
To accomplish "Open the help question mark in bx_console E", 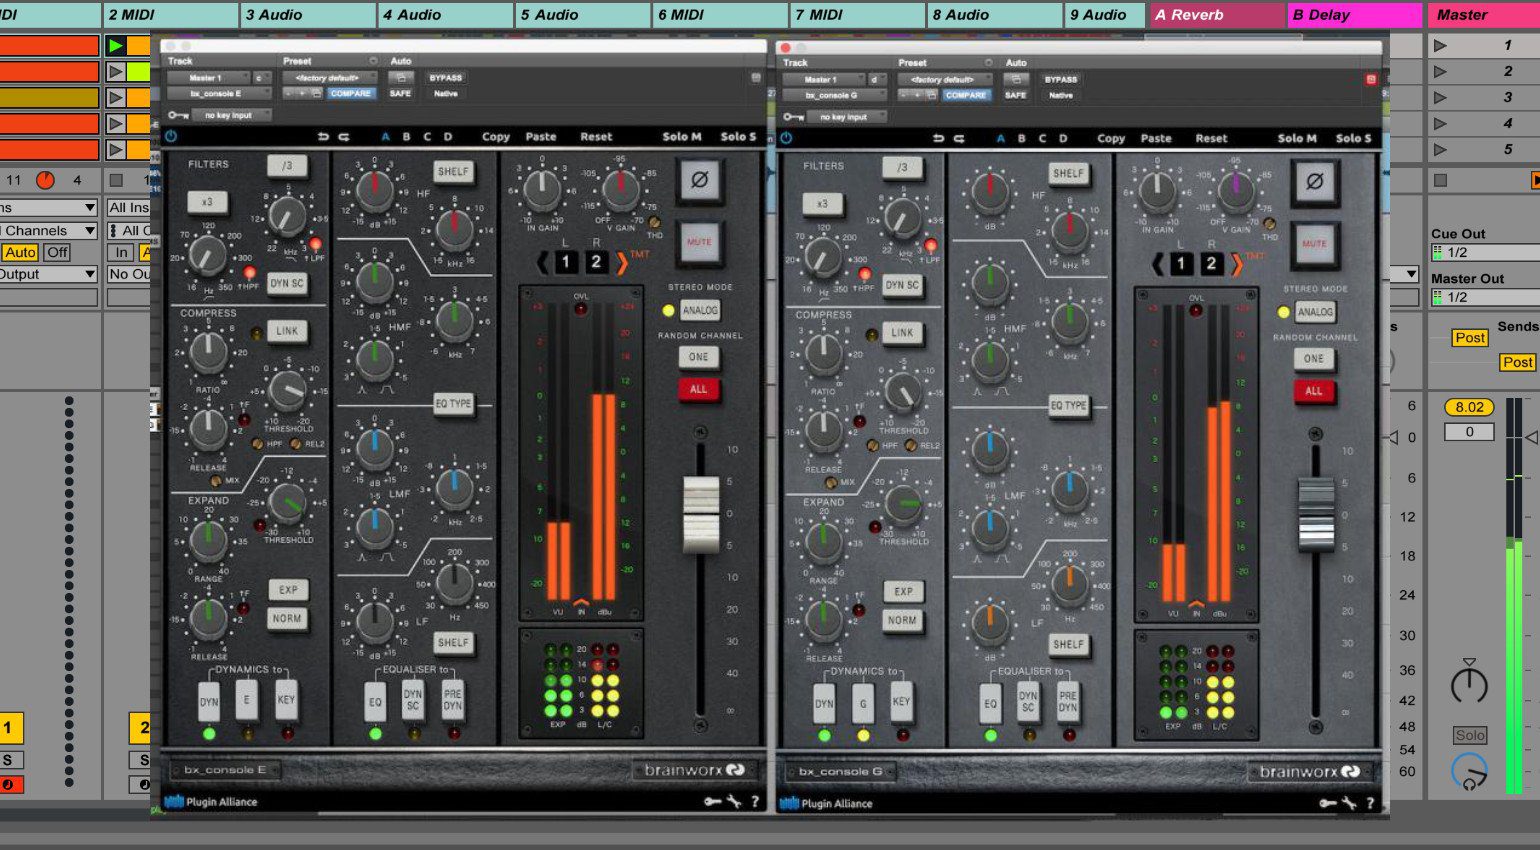I will (755, 801).
